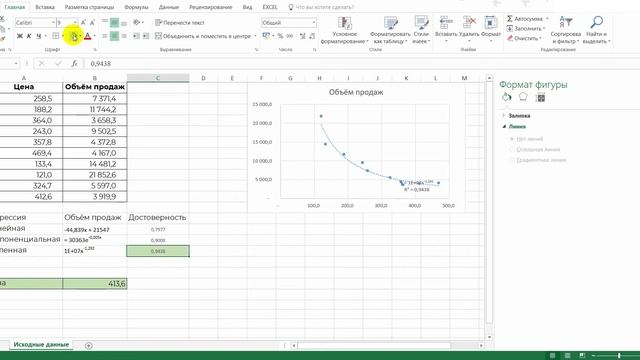Screen dimensions: 640x360
Task: Open the font size dropdown
Action: click(x=75, y=23)
